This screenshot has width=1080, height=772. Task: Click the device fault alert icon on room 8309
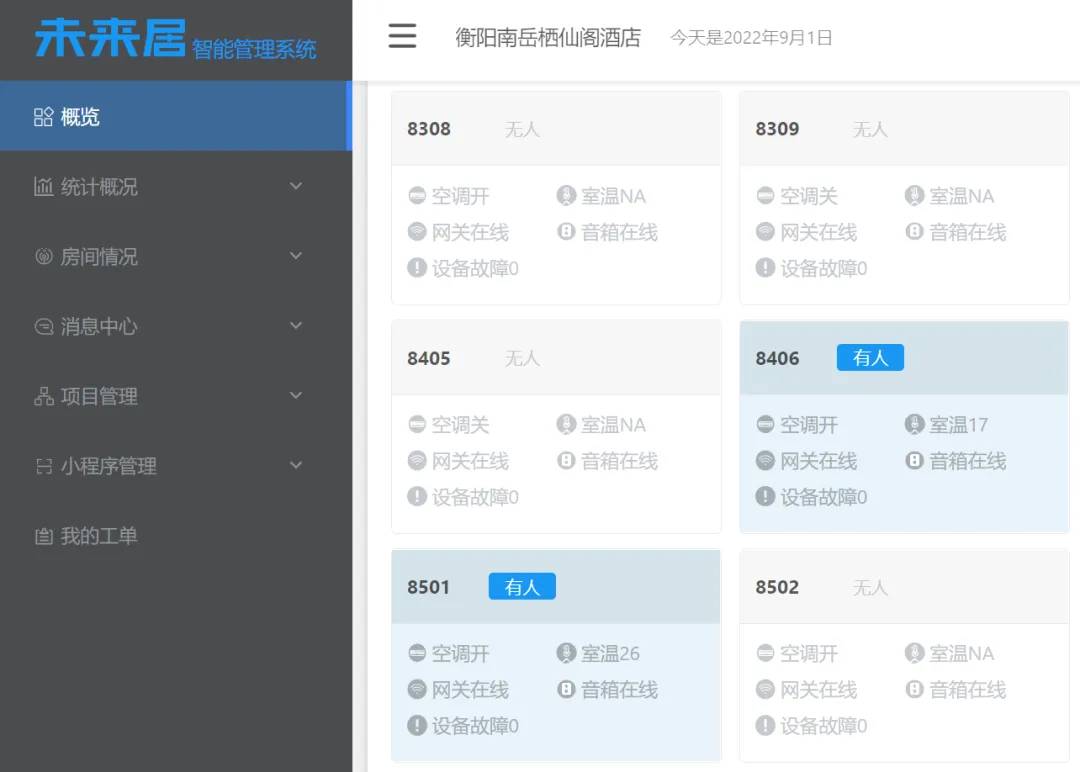[765, 268]
